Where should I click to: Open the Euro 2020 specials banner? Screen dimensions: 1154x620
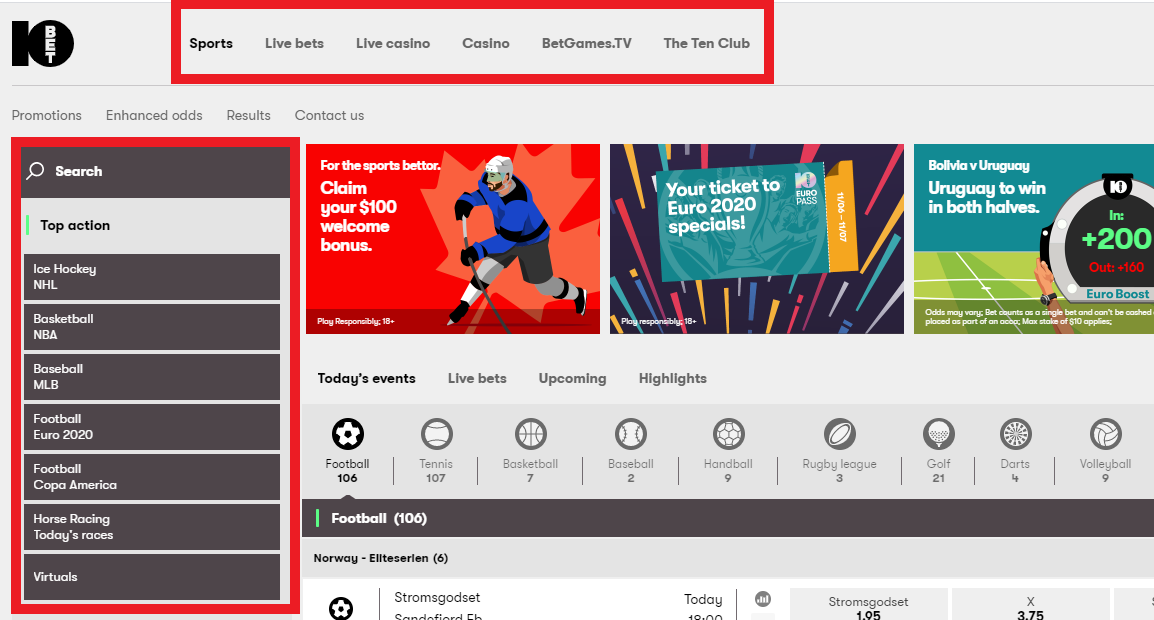(x=757, y=239)
